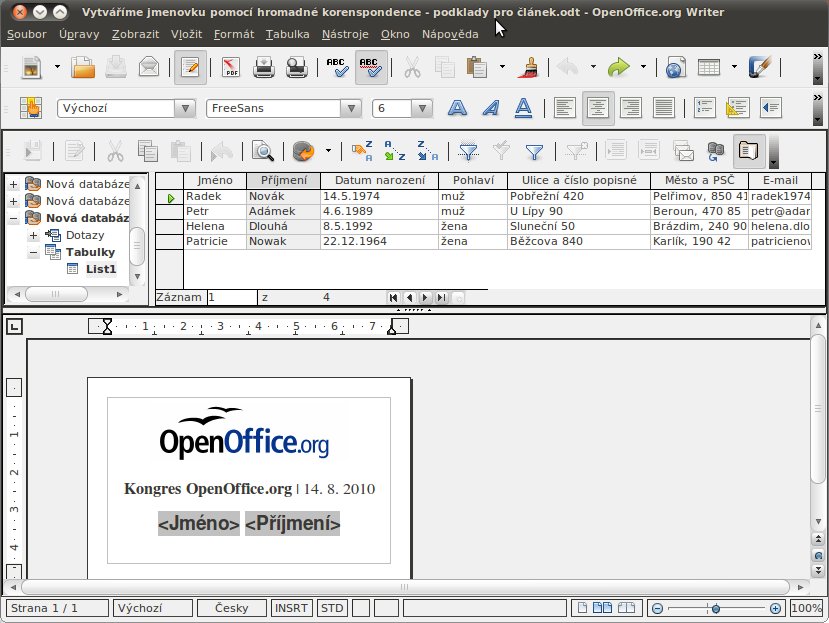The height and width of the screenshot is (623, 829).
Task: Open the Nápověda menu
Action: 450,34
